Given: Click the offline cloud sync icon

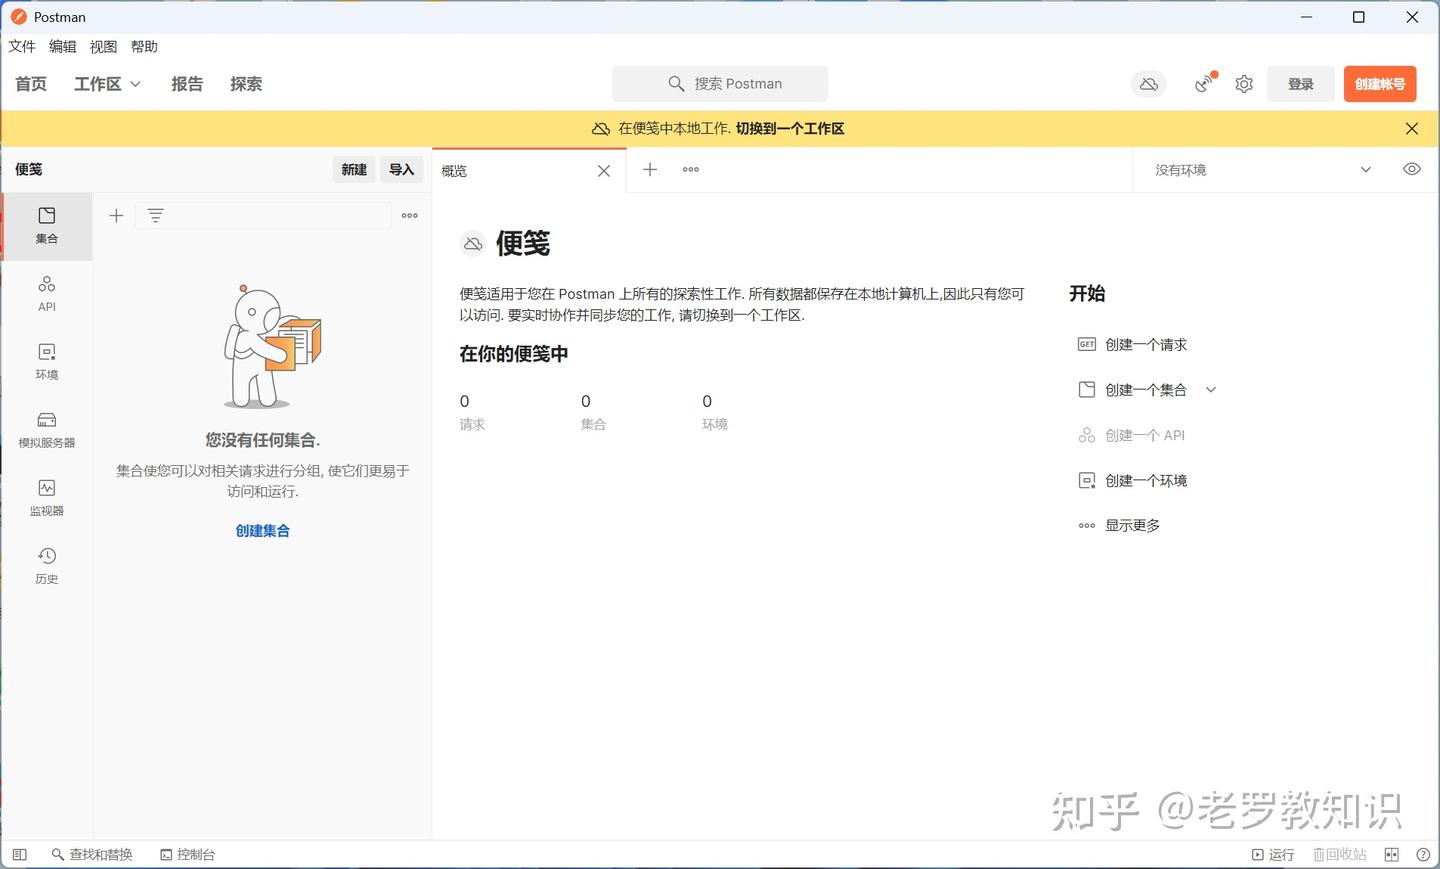Looking at the screenshot, I should (x=1149, y=84).
